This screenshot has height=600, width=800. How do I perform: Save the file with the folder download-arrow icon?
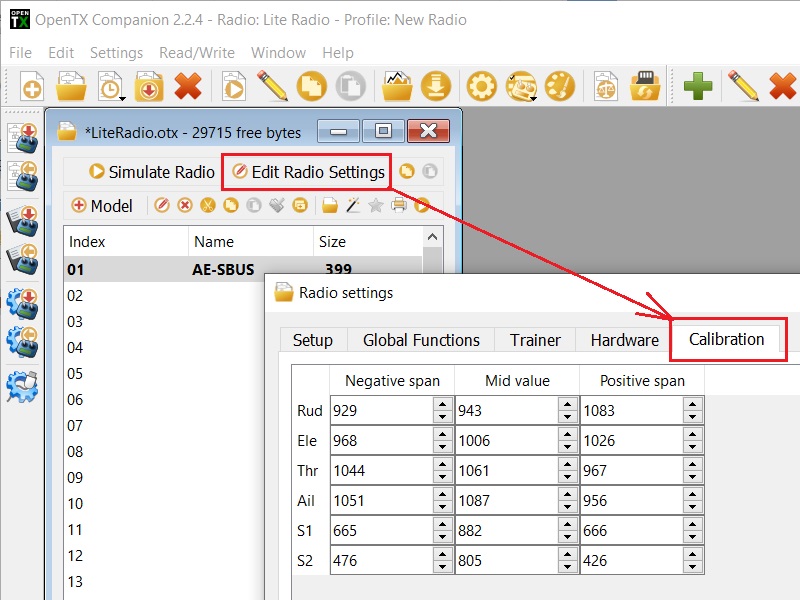[148, 86]
